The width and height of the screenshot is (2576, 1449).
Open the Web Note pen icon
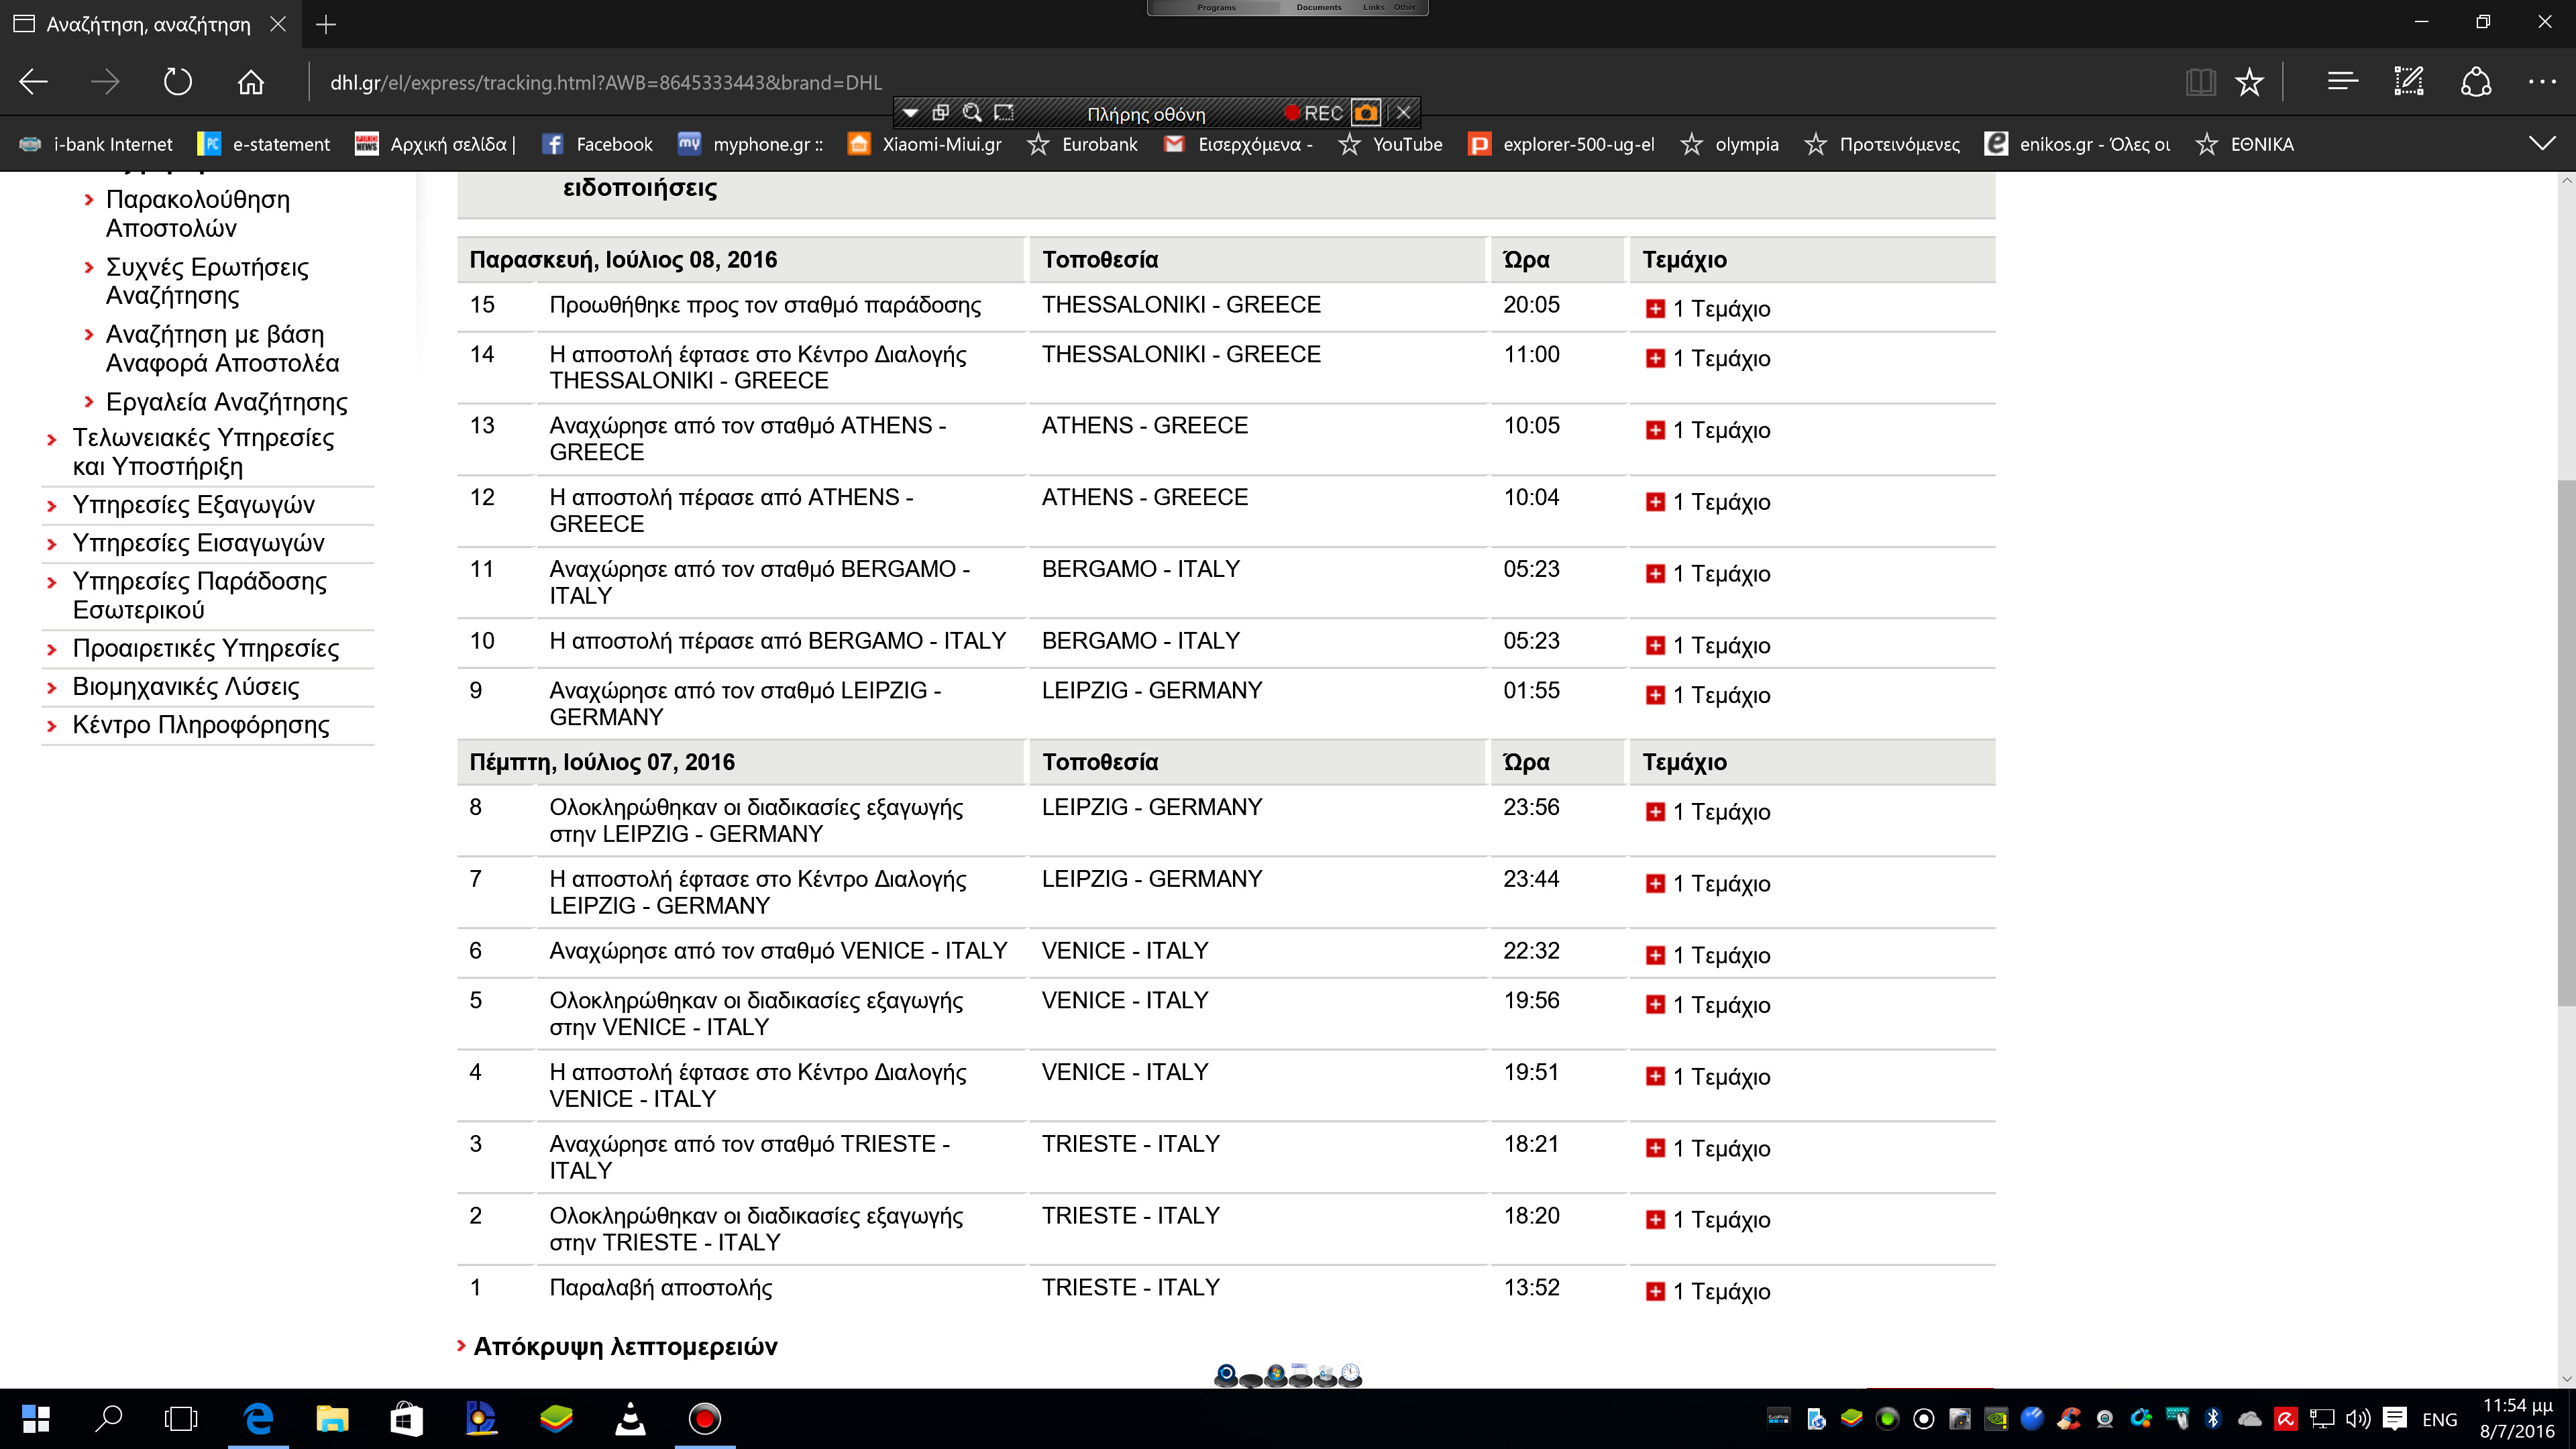(2408, 82)
